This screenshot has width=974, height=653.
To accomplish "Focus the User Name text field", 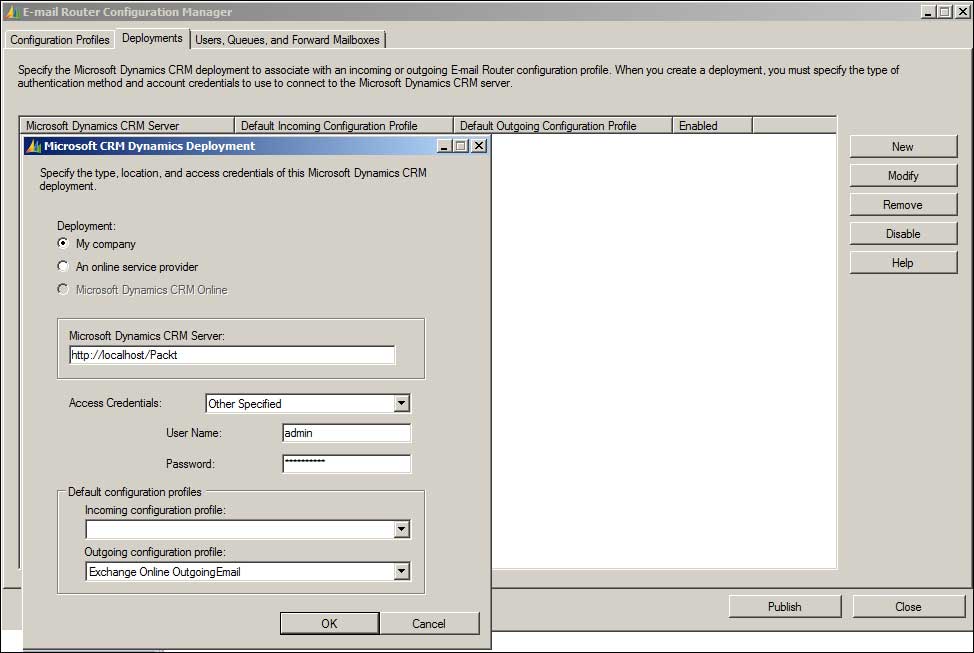I will click(346, 433).
